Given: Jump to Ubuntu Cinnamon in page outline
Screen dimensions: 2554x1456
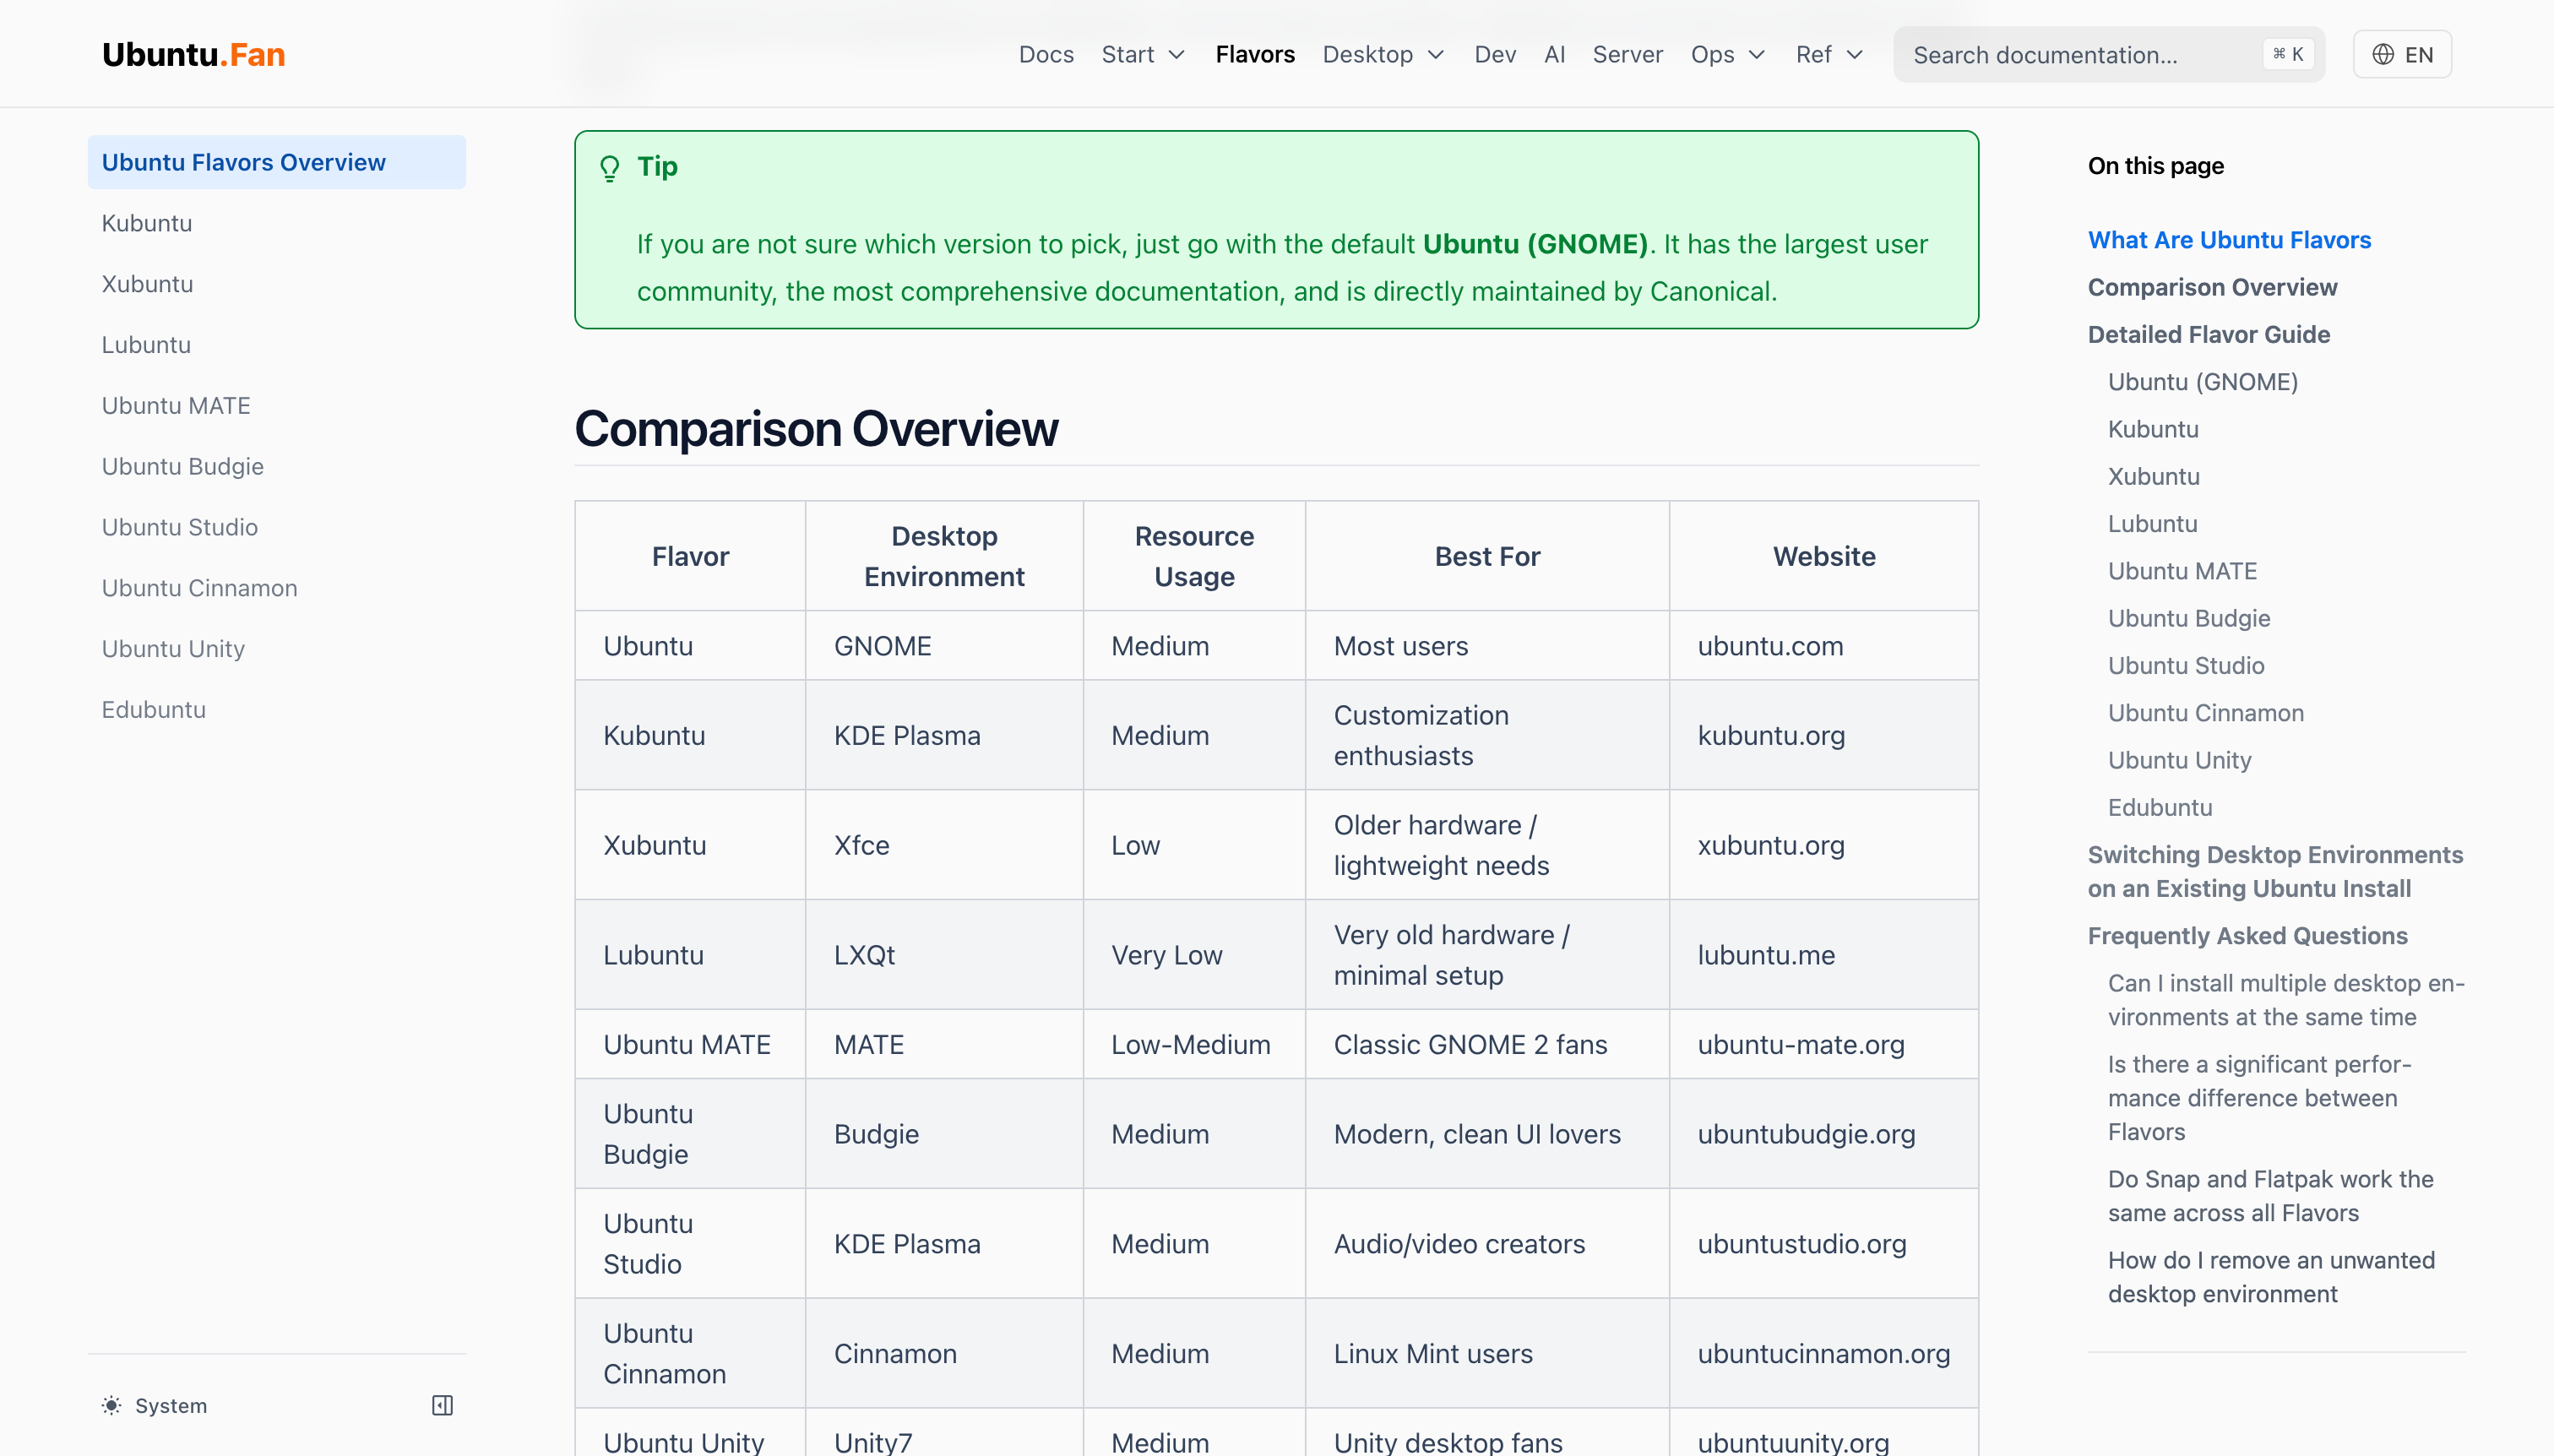Looking at the screenshot, I should pyautogui.click(x=2206, y=713).
